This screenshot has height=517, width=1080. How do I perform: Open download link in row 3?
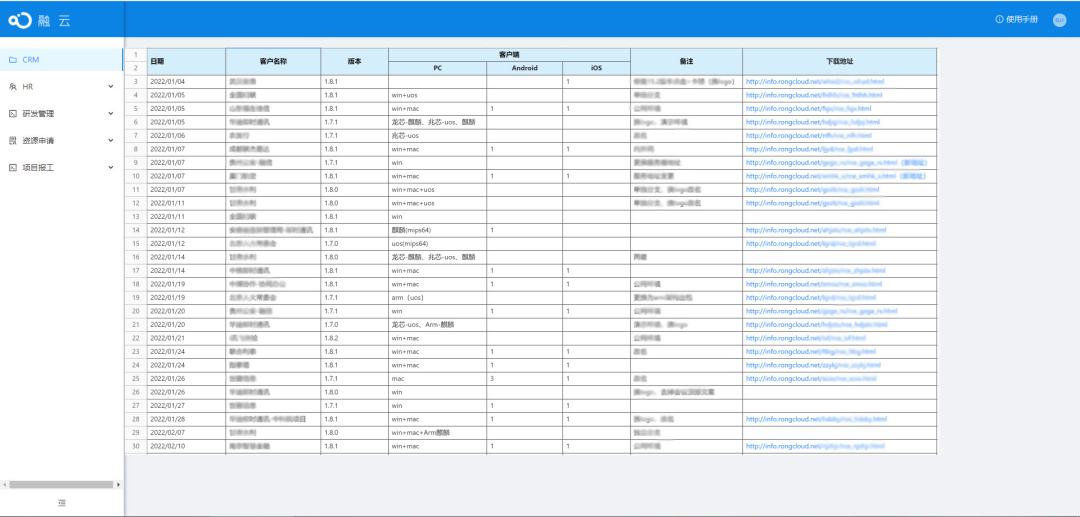(x=814, y=81)
